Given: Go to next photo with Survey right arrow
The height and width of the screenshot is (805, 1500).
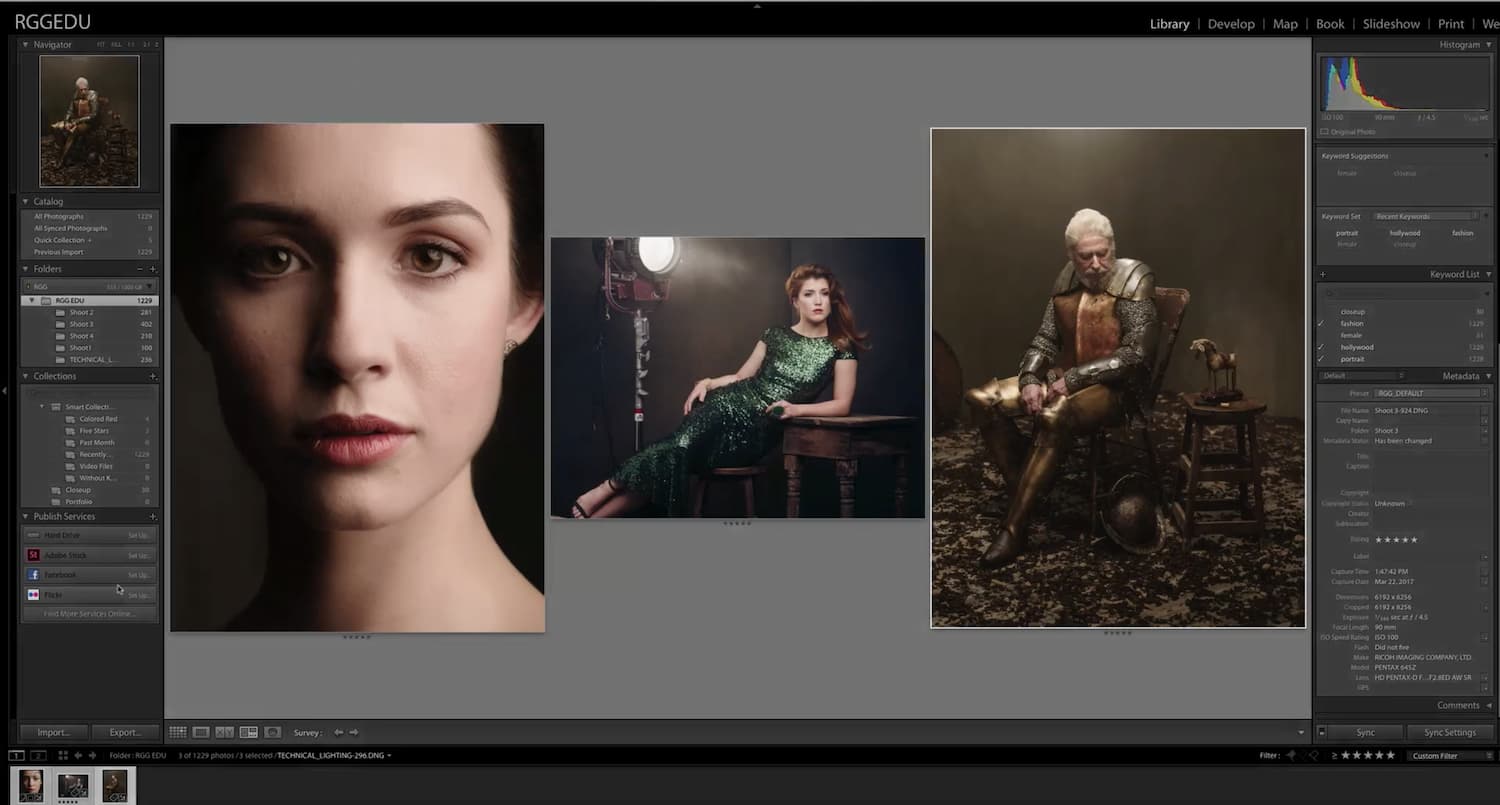Looking at the screenshot, I should click(354, 732).
